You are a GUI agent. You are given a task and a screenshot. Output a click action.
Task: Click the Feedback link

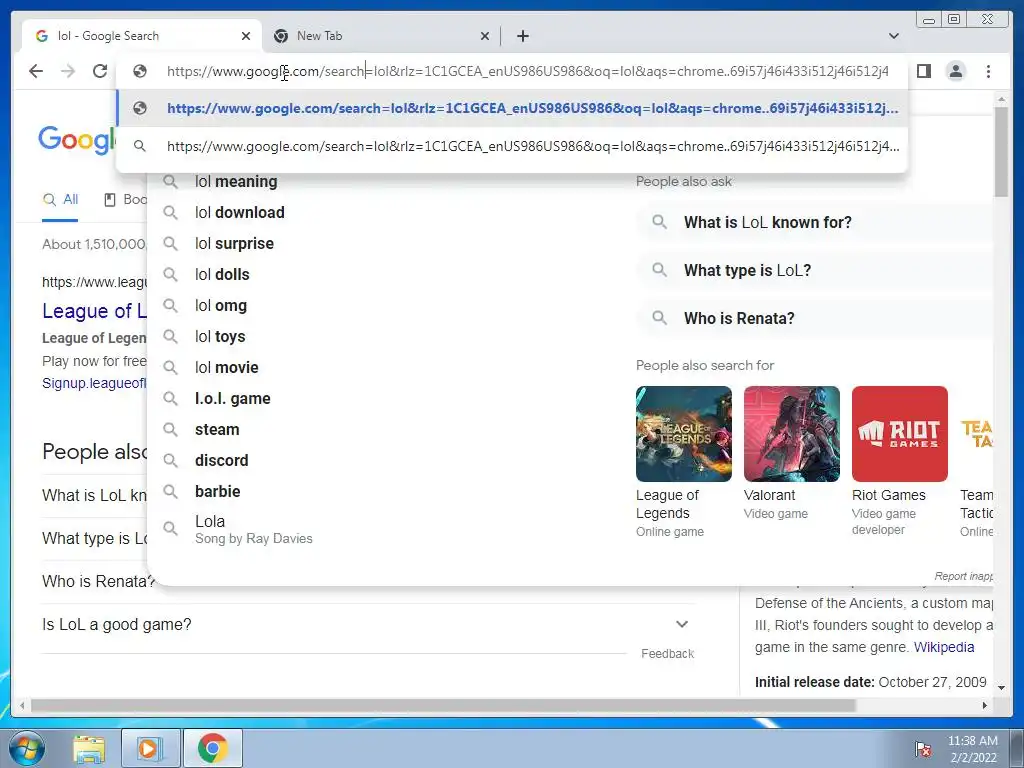[667, 654]
